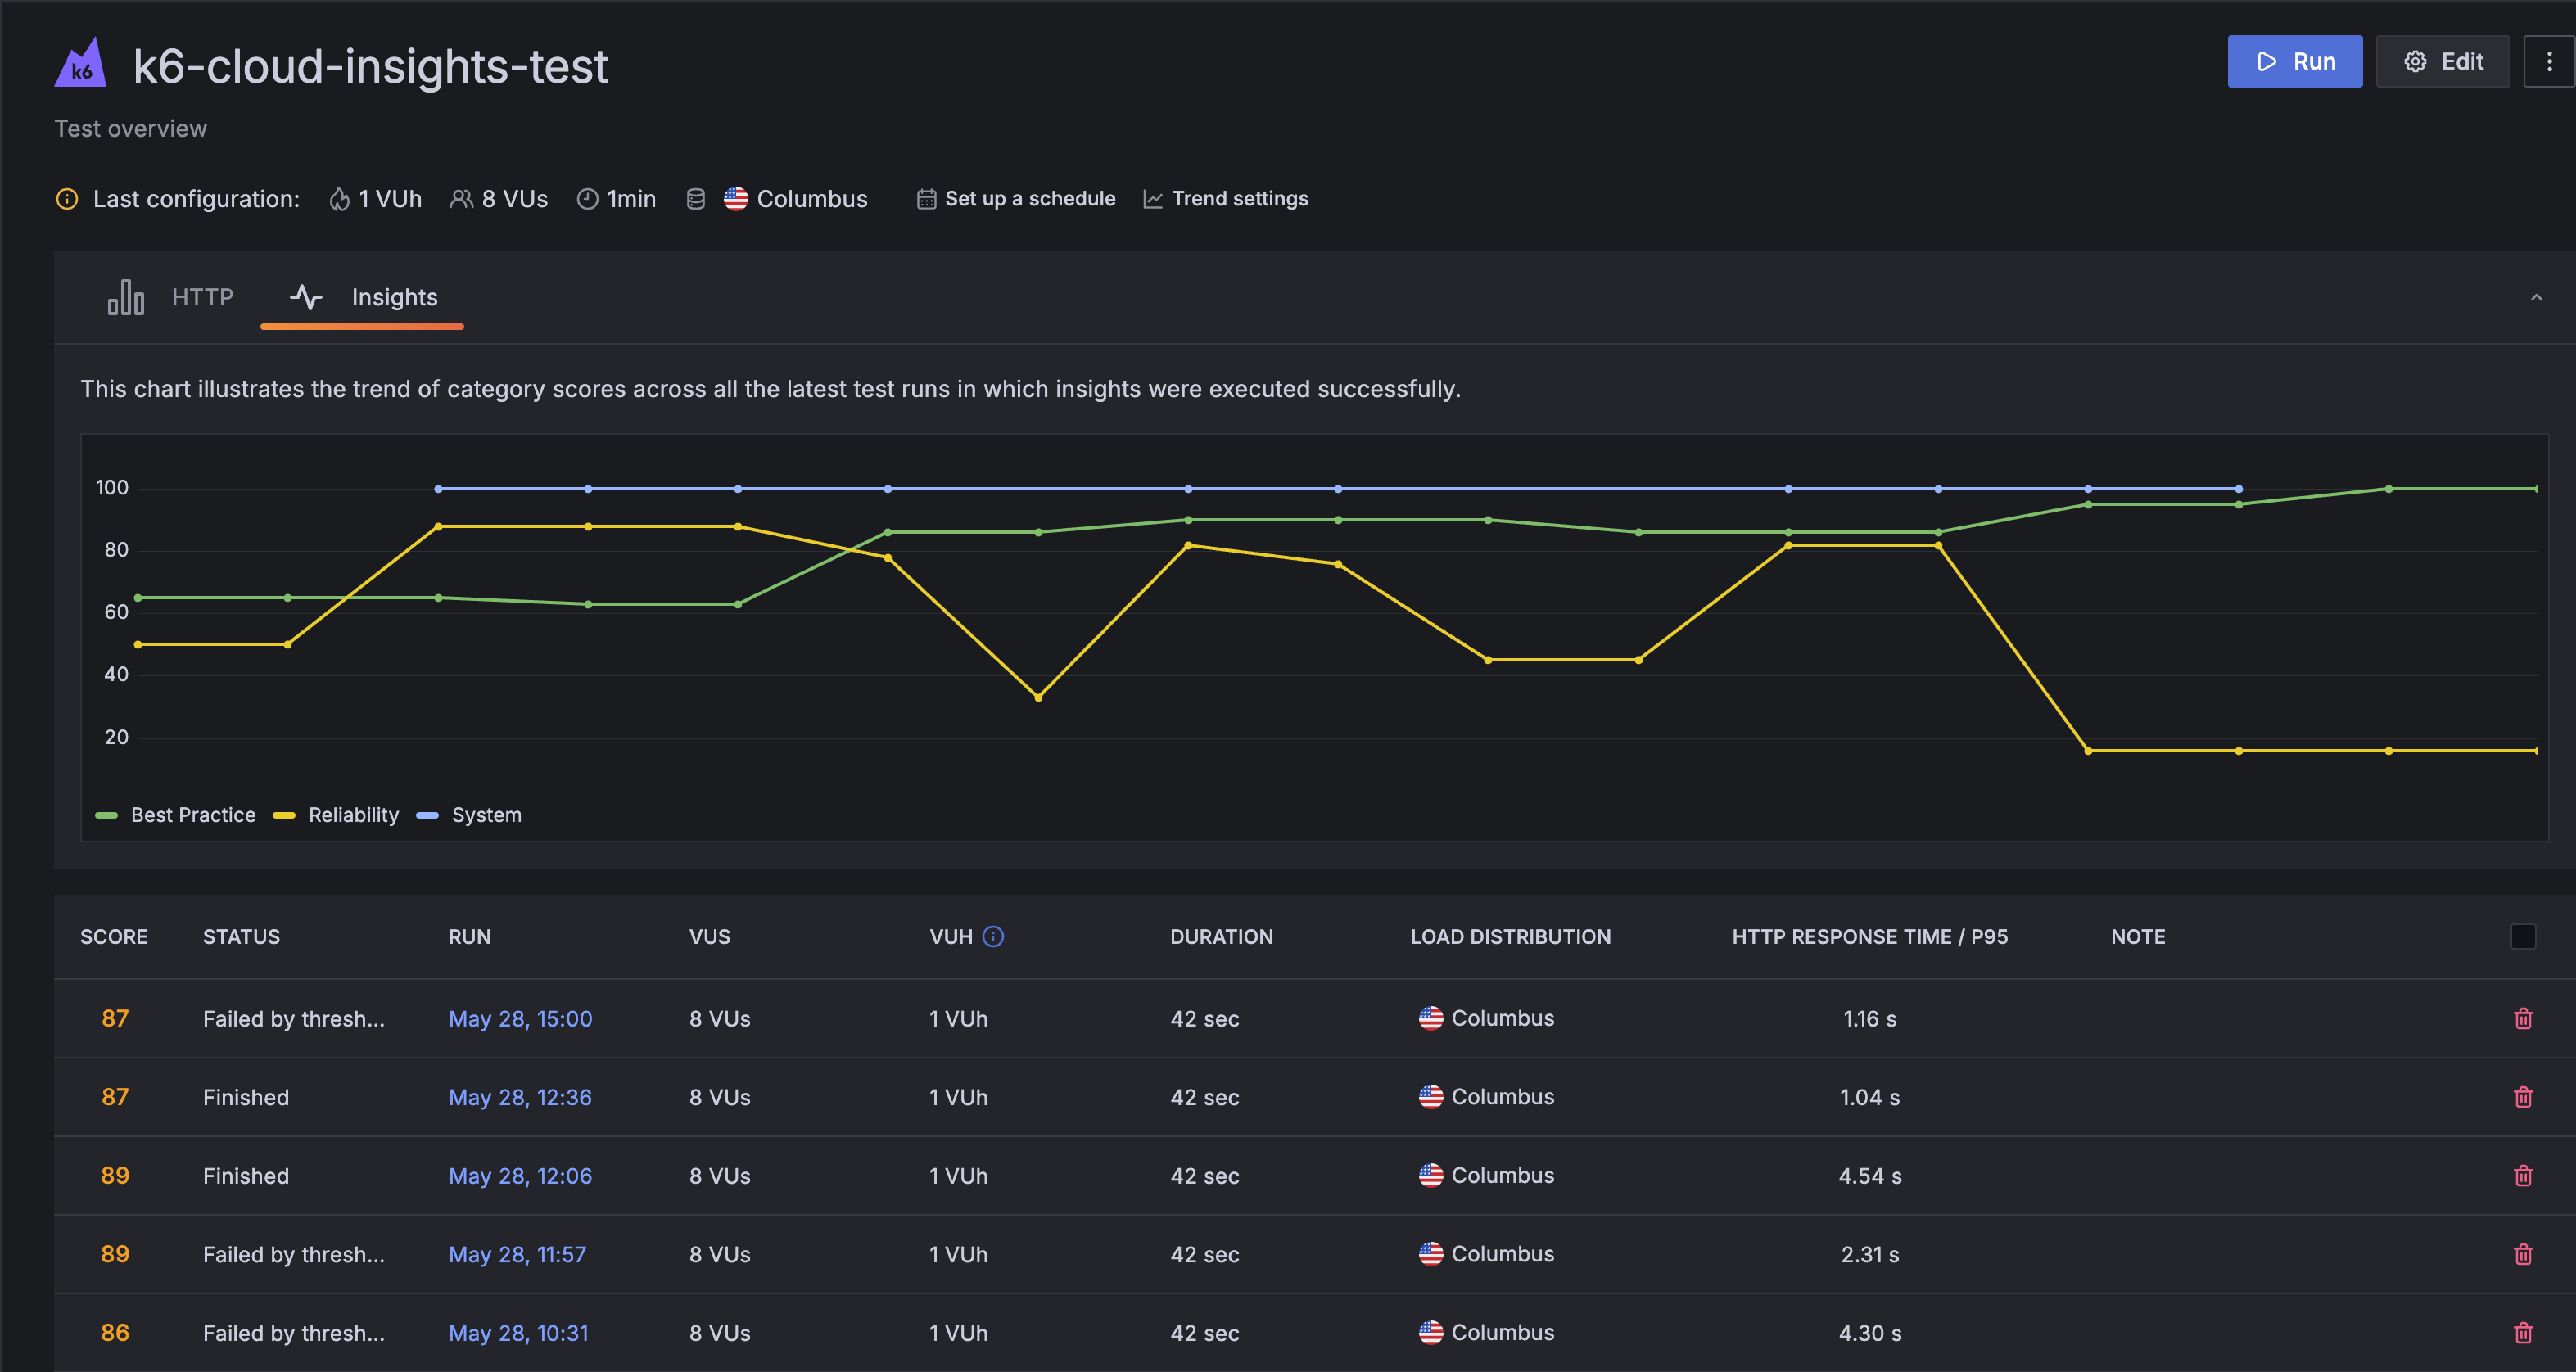2576x1372 pixels.
Task: Click the US flag next to Columbus
Action: coord(736,199)
